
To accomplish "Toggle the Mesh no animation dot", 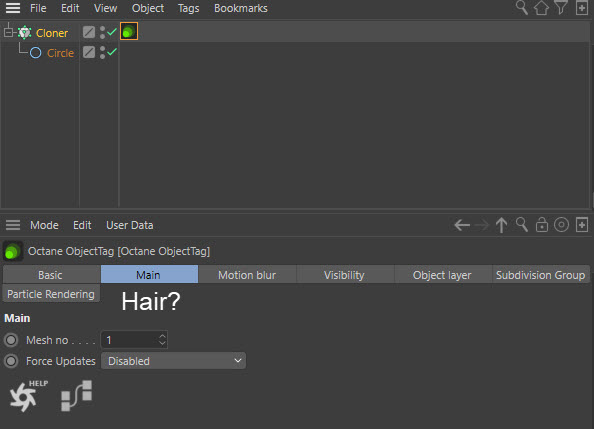I will (11, 340).
